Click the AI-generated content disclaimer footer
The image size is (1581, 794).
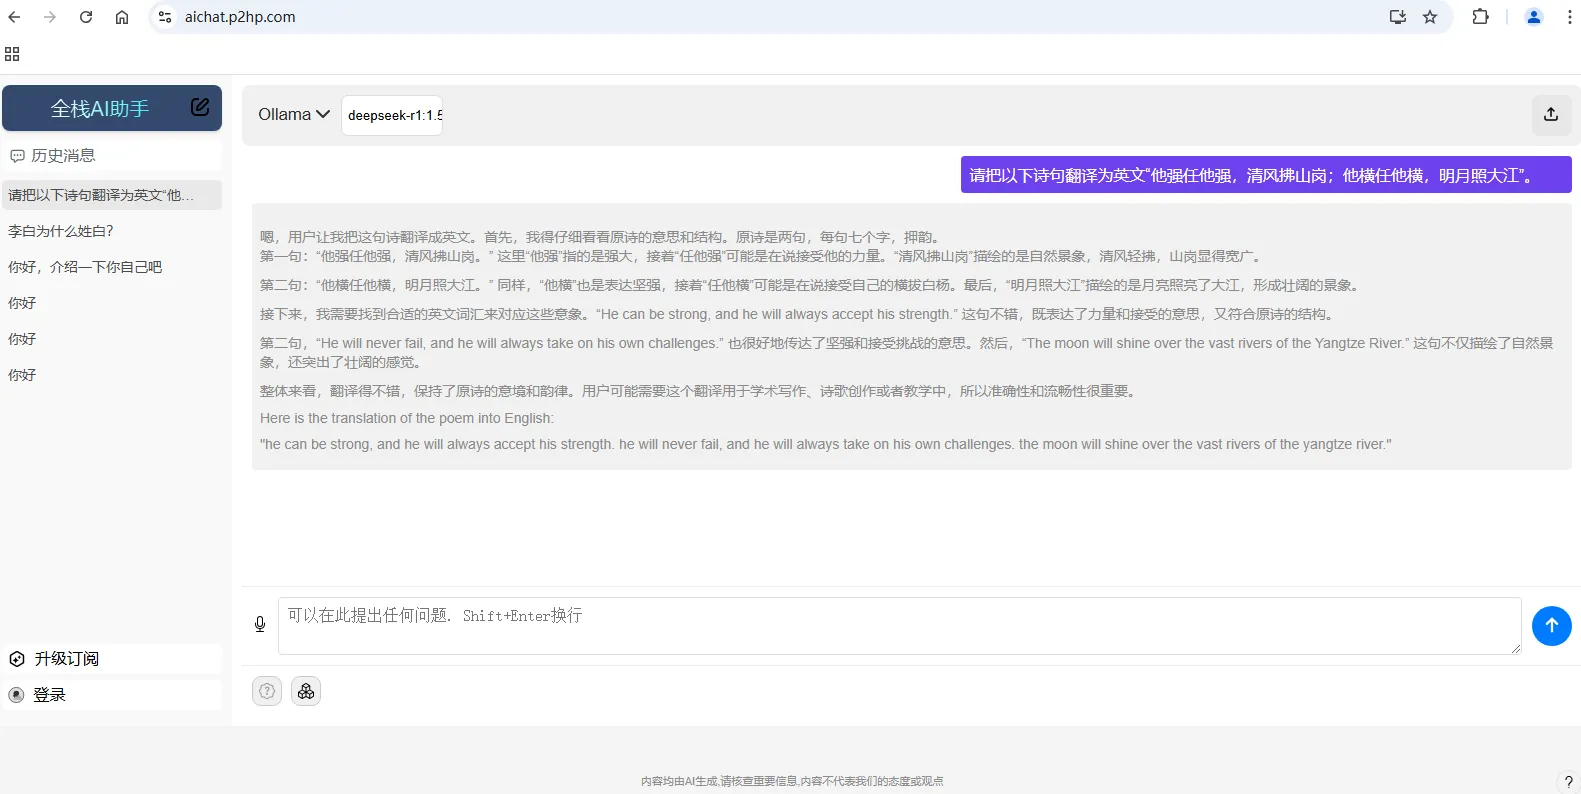pos(792,781)
